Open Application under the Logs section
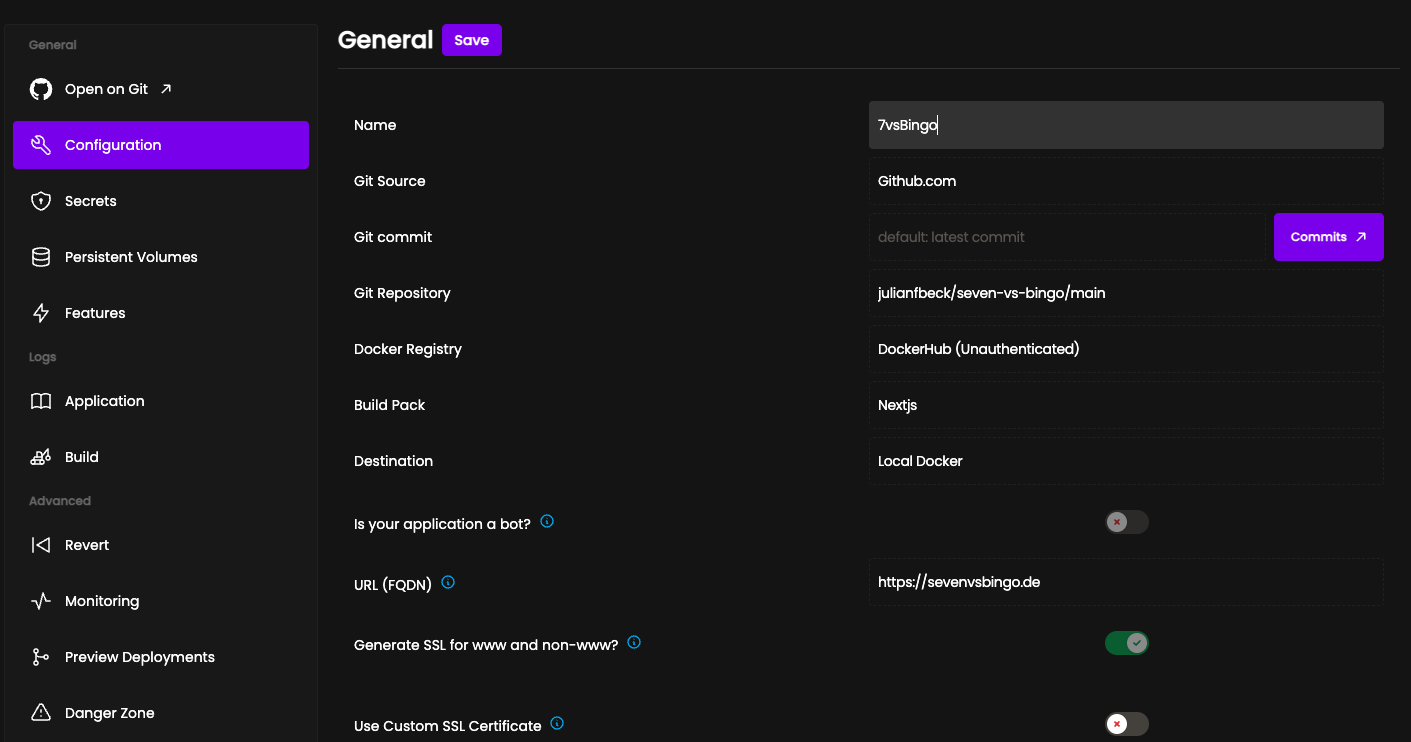 click(x=103, y=400)
